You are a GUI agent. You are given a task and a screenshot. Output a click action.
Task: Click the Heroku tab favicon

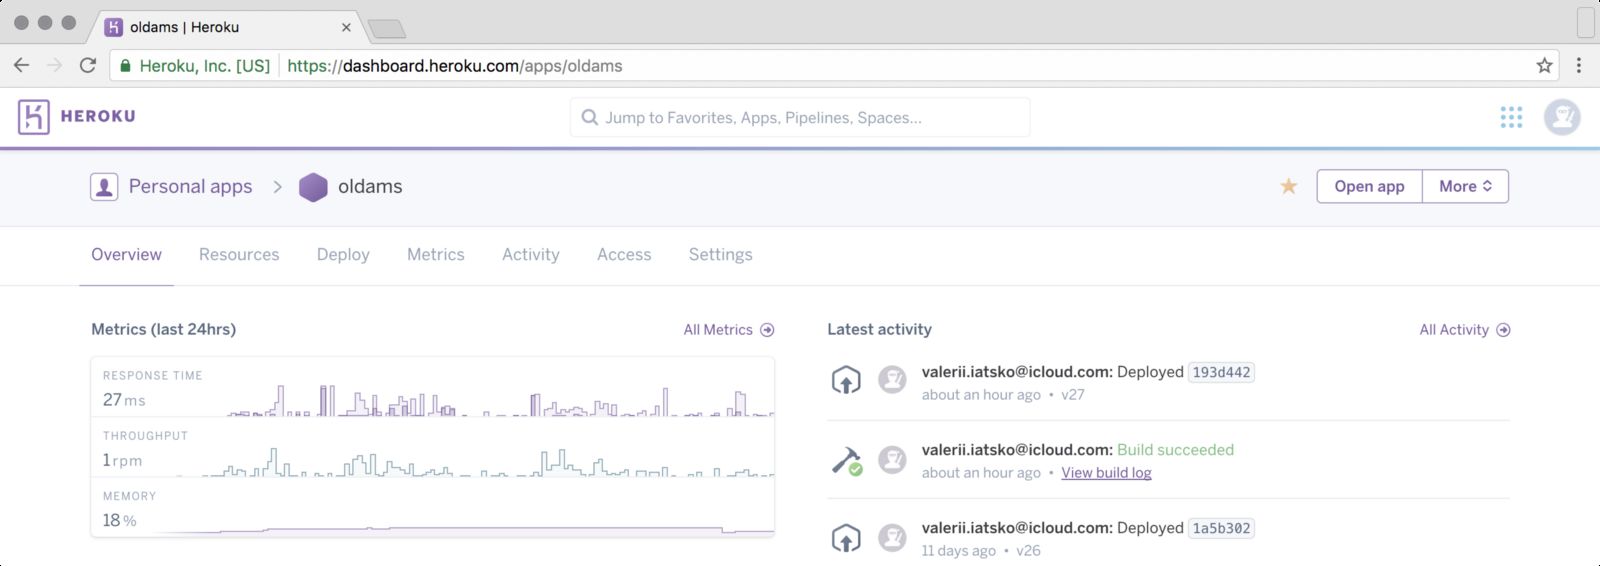coord(114,27)
